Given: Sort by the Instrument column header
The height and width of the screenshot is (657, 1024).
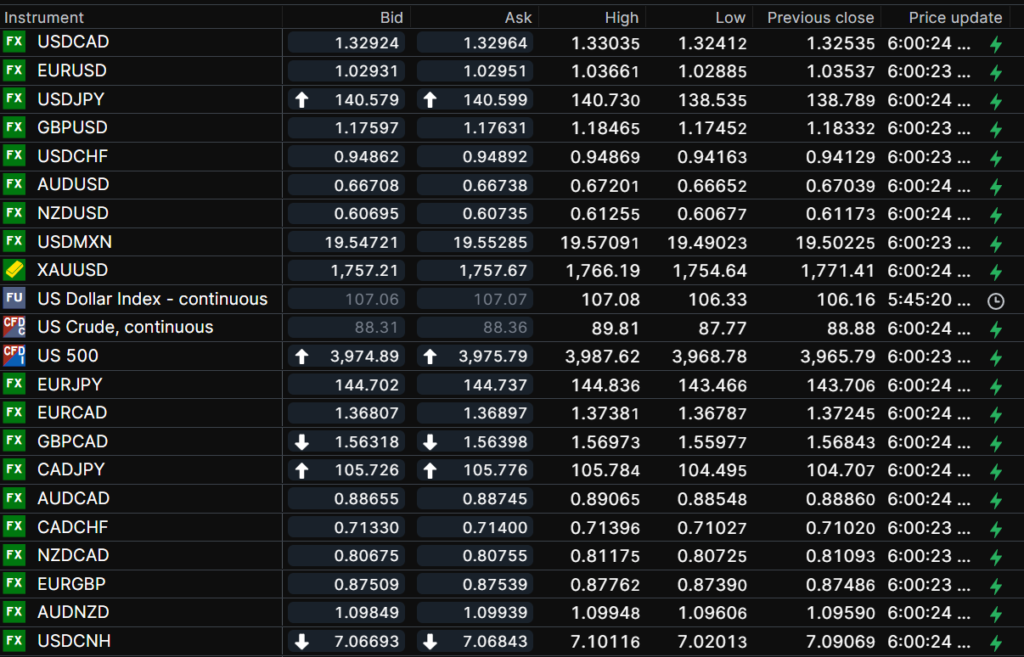Looking at the screenshot, I should (45, 17).
